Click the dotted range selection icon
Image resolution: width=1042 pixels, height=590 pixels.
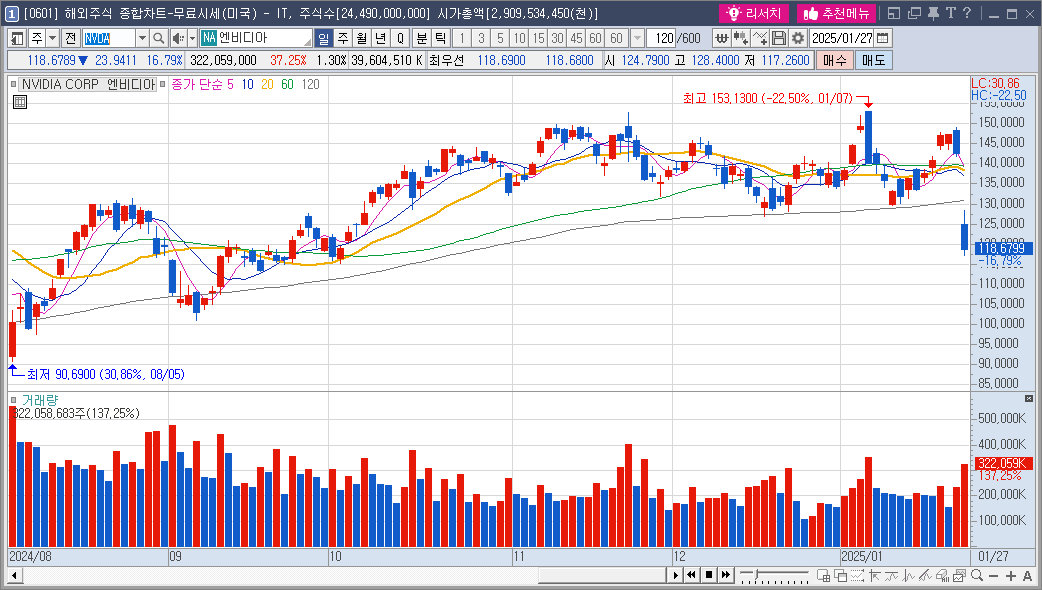point(857,575)
